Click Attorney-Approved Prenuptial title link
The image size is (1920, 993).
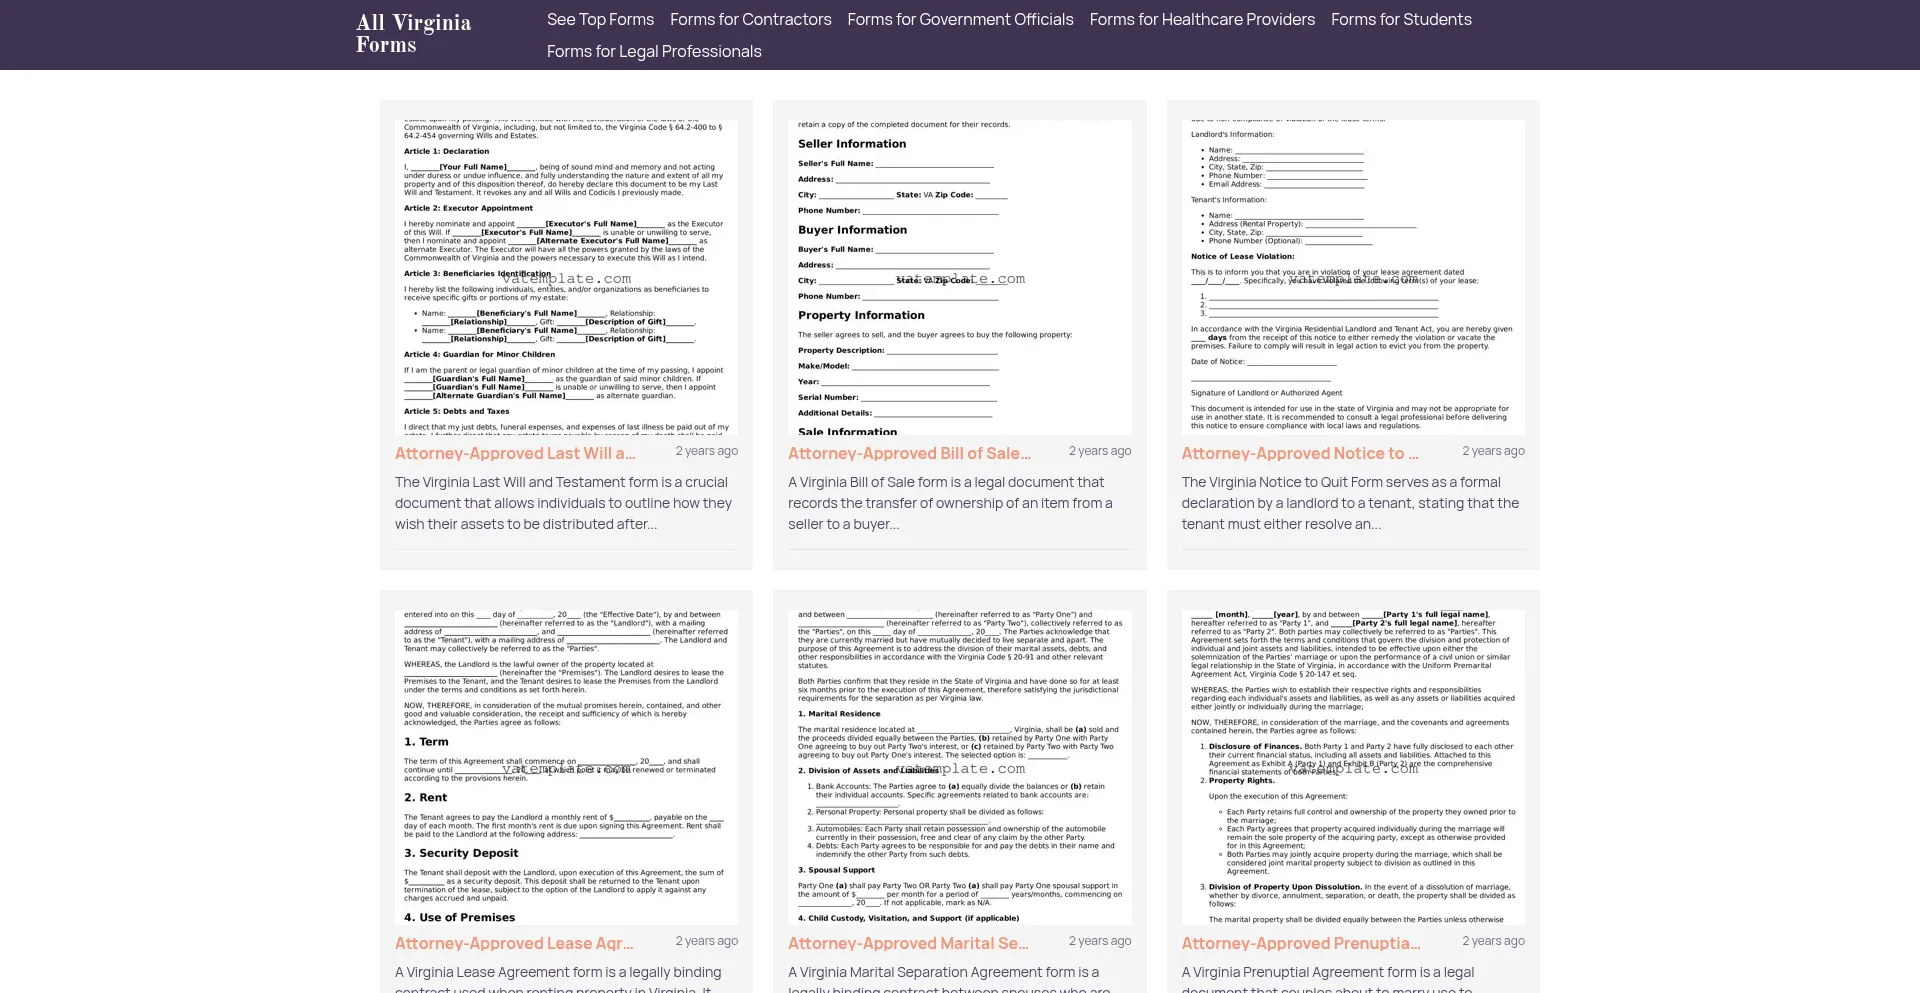pos(1301,943)
